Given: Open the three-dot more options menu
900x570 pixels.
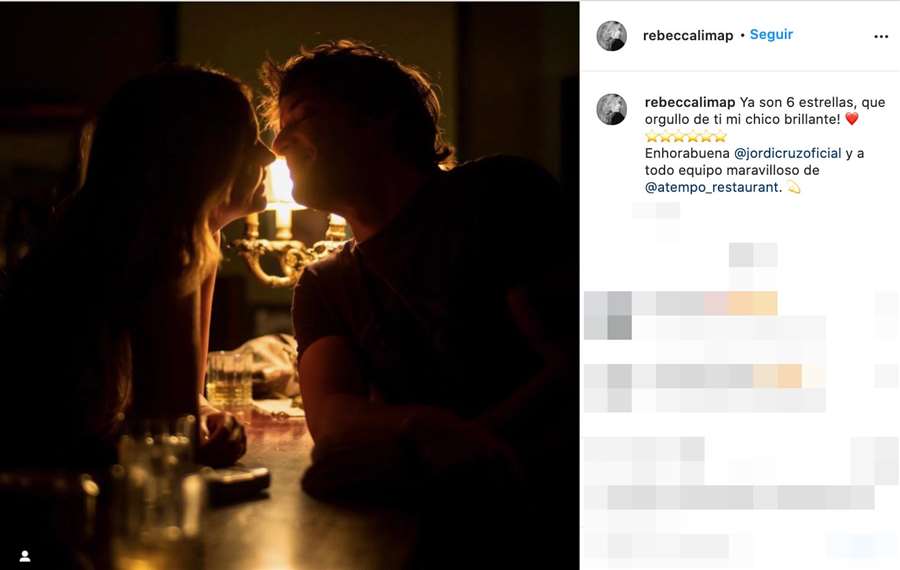Looking at the screenshot, I should tap(880, 36).
